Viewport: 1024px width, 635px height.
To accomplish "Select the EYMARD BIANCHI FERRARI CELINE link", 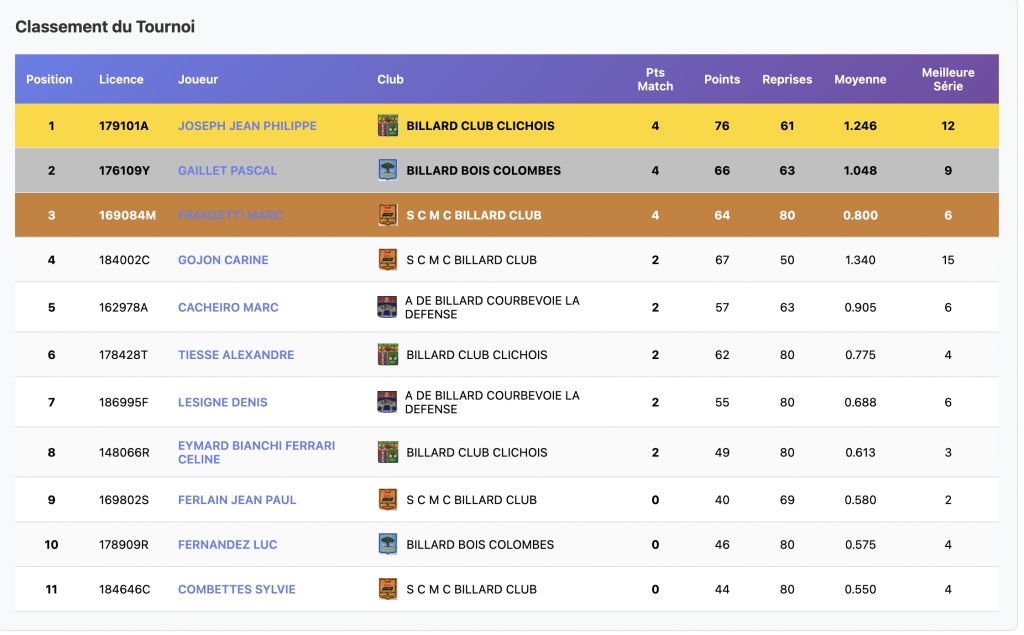I will pyautogui.click(x=256, y=452).
